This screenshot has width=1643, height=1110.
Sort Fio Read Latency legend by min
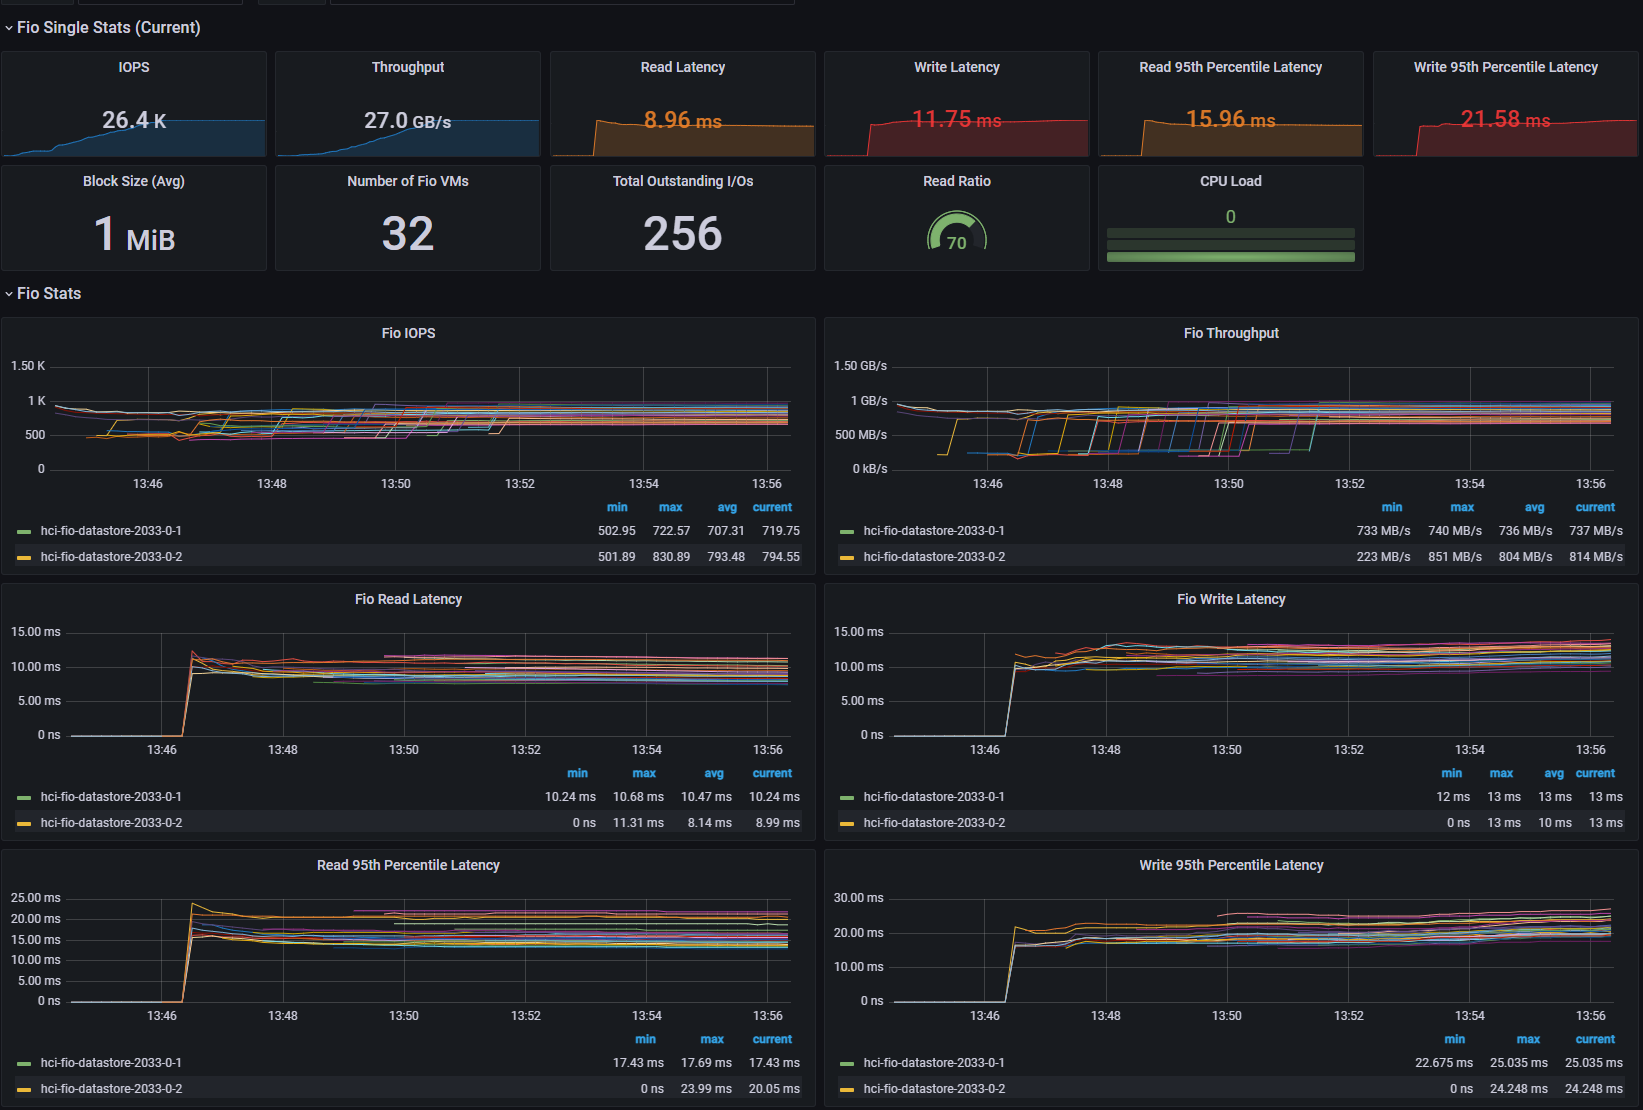click(578, 773)
